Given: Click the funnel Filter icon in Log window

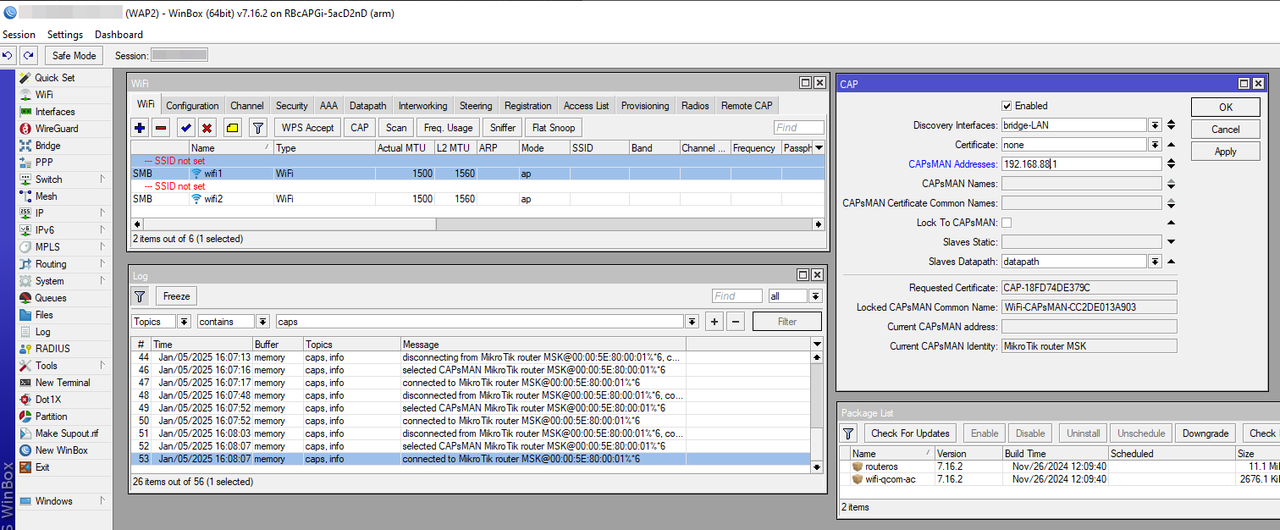Looking at the screenshot, I should click(x=140, y=296).
